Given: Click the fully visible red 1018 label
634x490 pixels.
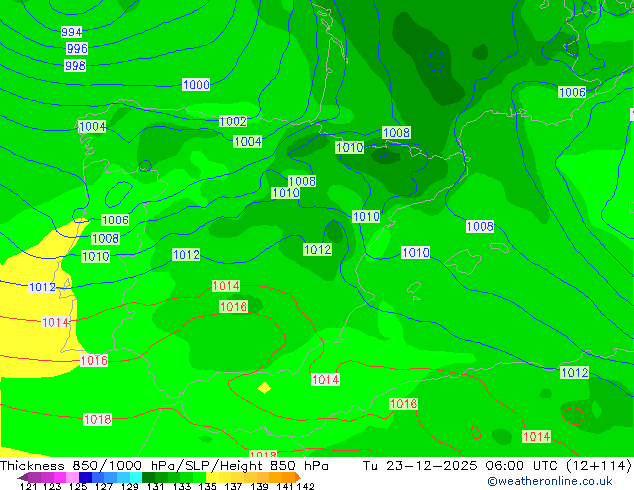Looking at the screenshot, I should tap(97, 419).
